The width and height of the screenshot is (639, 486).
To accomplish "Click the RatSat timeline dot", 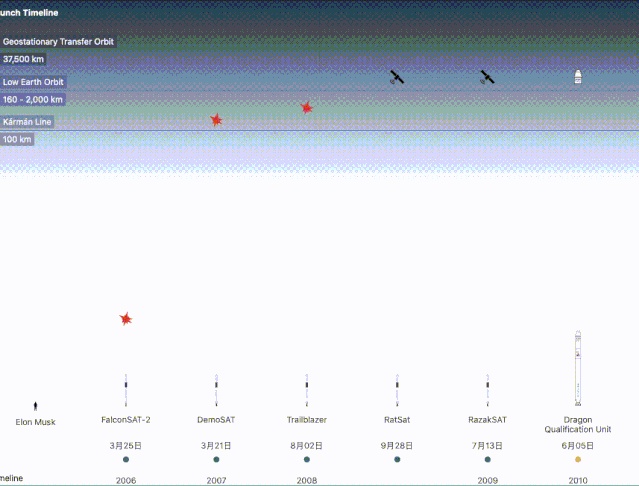I will click(397, 460).
